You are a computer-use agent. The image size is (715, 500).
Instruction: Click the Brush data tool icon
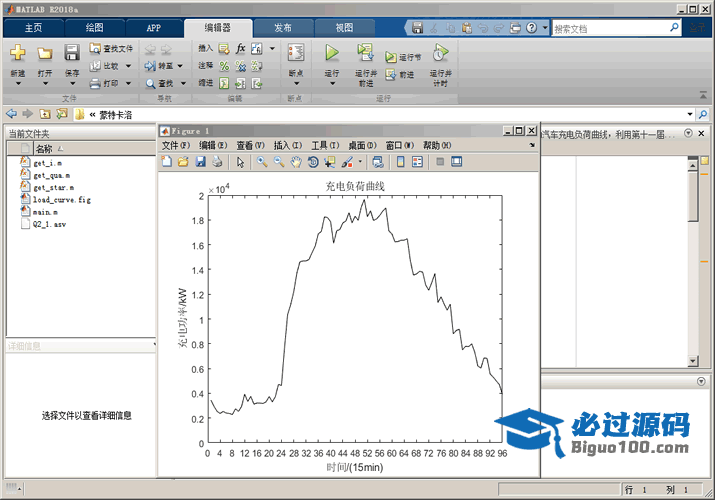(x=347, y=161)
